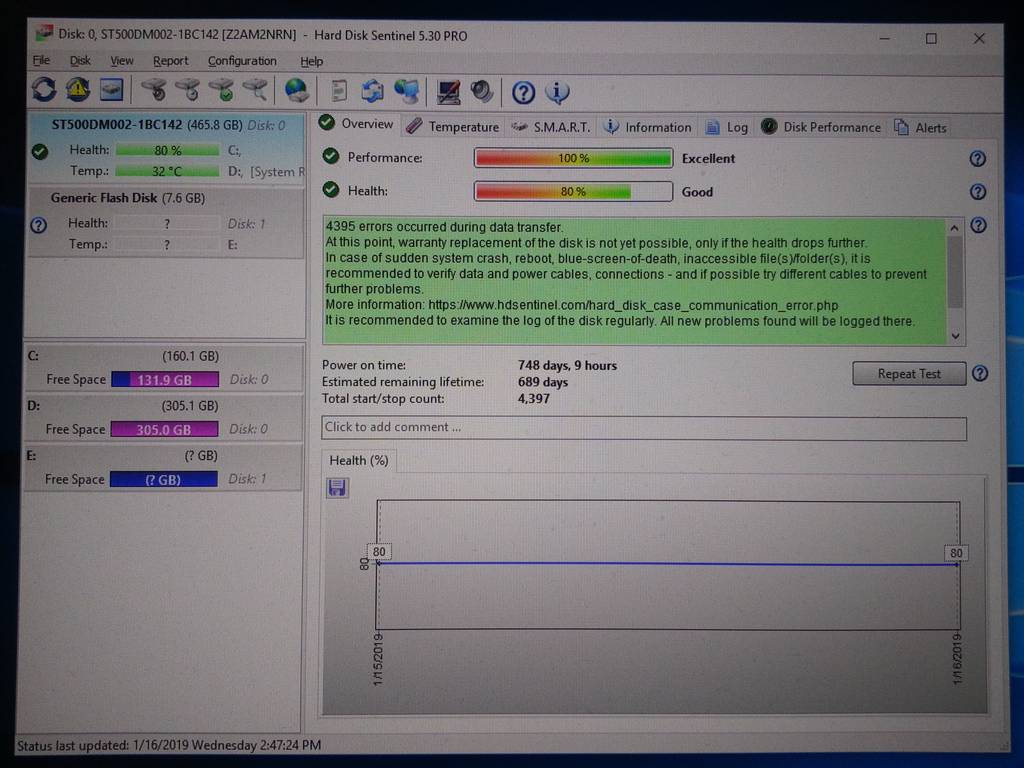1024x768 pixels.
Task: Click the blue question mark Help toolbar icon
Action: point(523,93)
